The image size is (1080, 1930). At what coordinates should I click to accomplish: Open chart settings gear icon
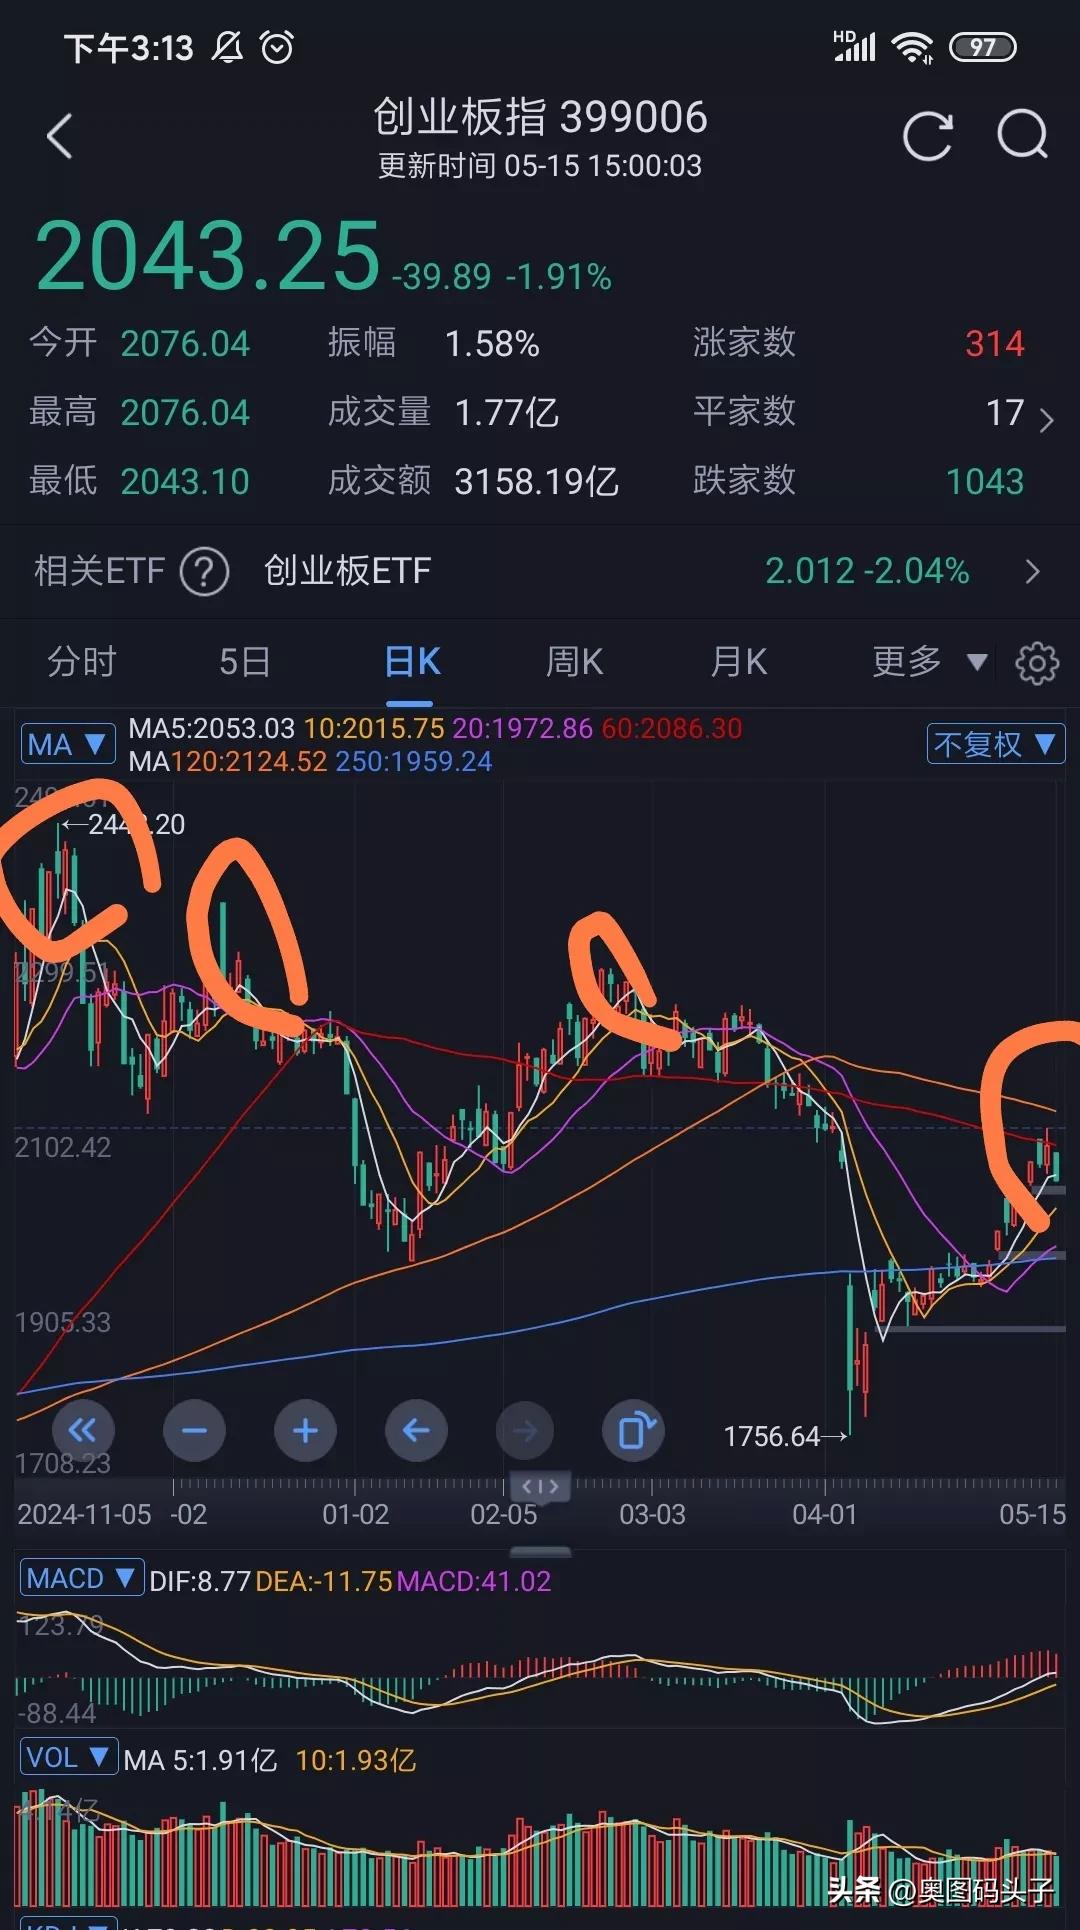click(1037, 662)
